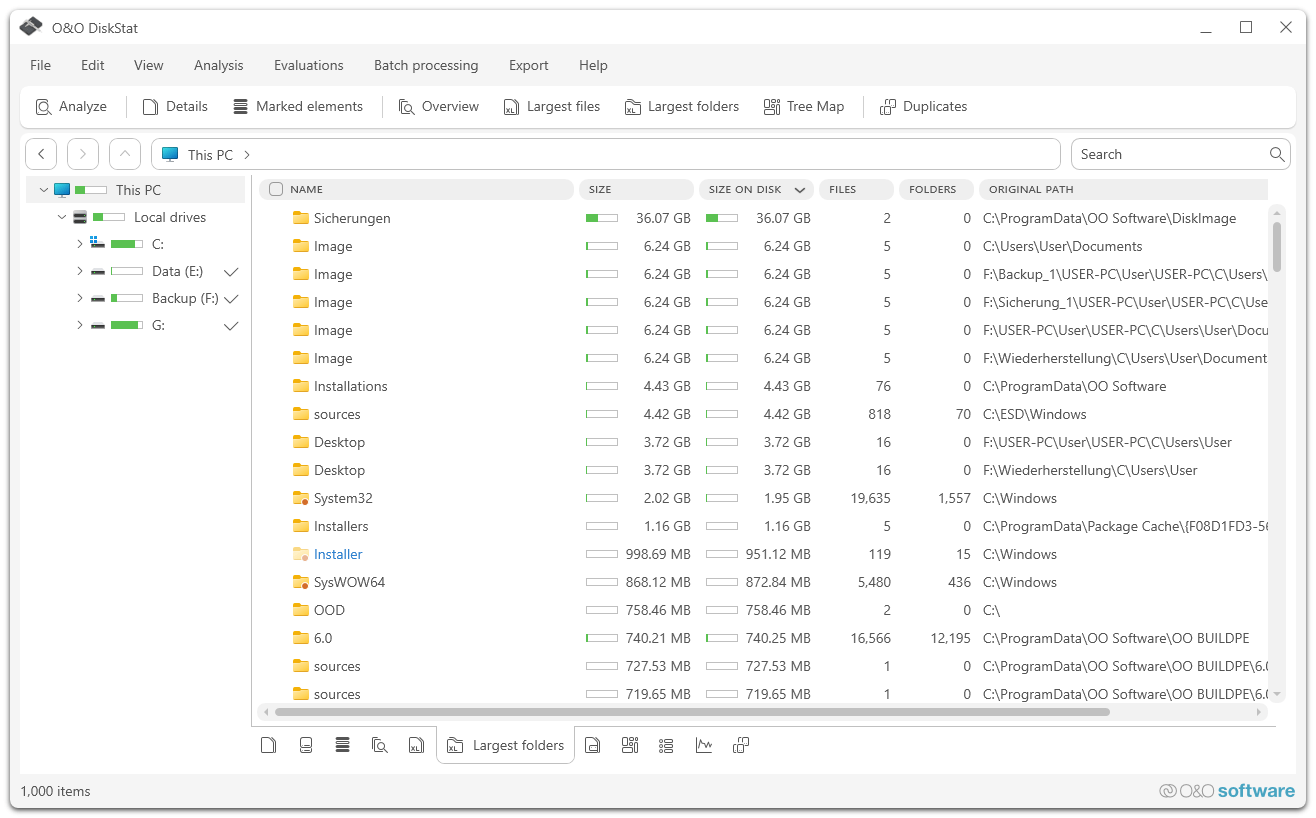
Task: Click the blank page icon in bottom tabs
Action: pyautogui.click(x=268, y=745)
